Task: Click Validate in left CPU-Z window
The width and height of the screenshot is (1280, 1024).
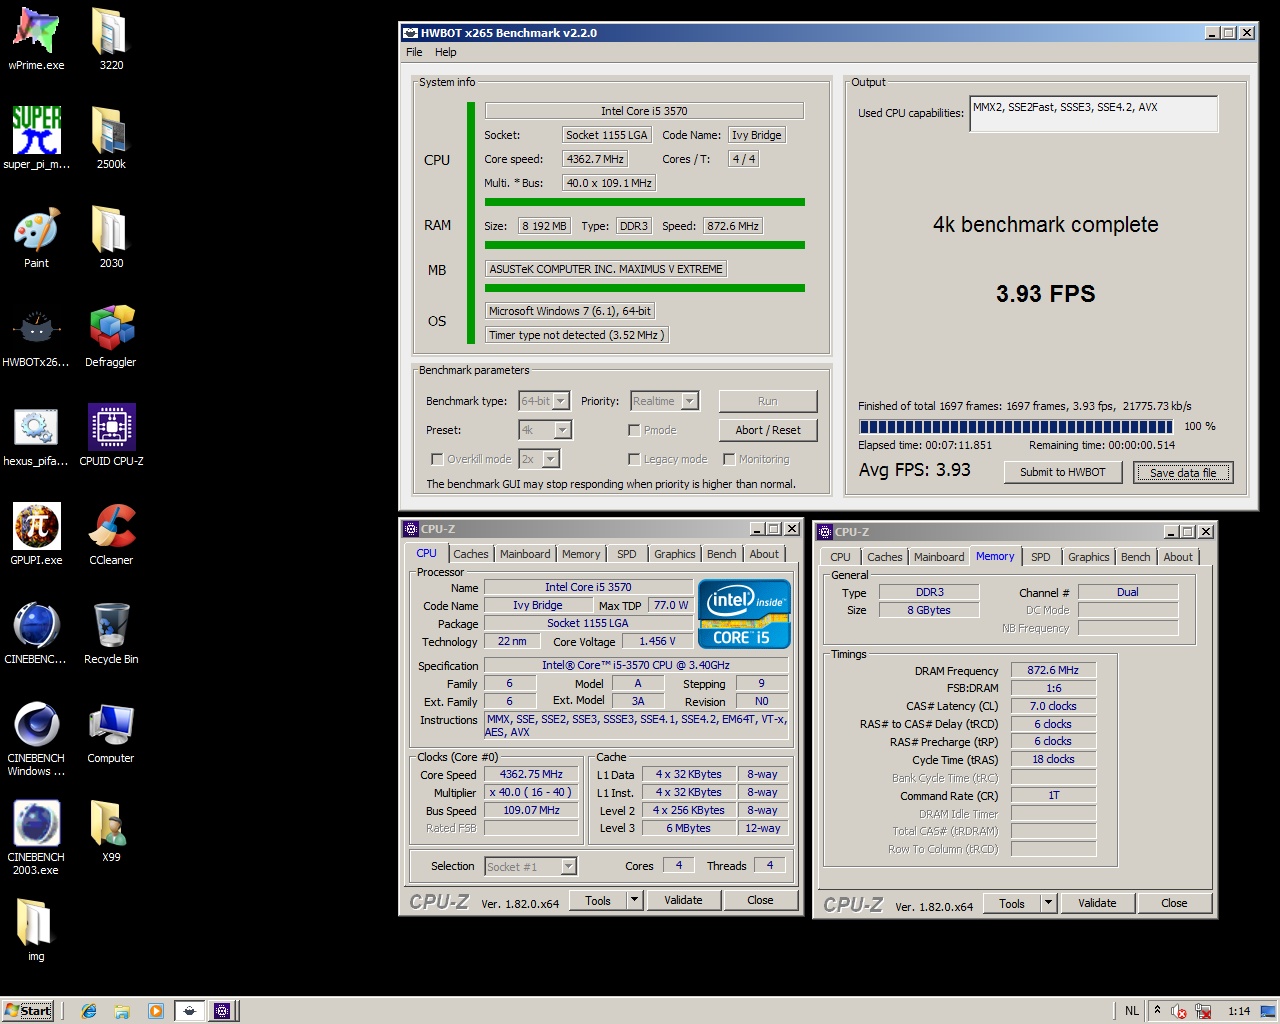Action: coord(683,900)
